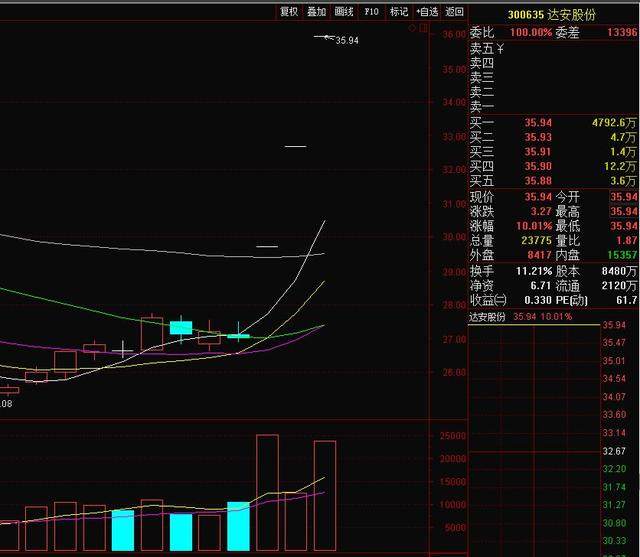640x557 pixels.
Task: Select the rightmost volume bar
Action: point(325,496)
